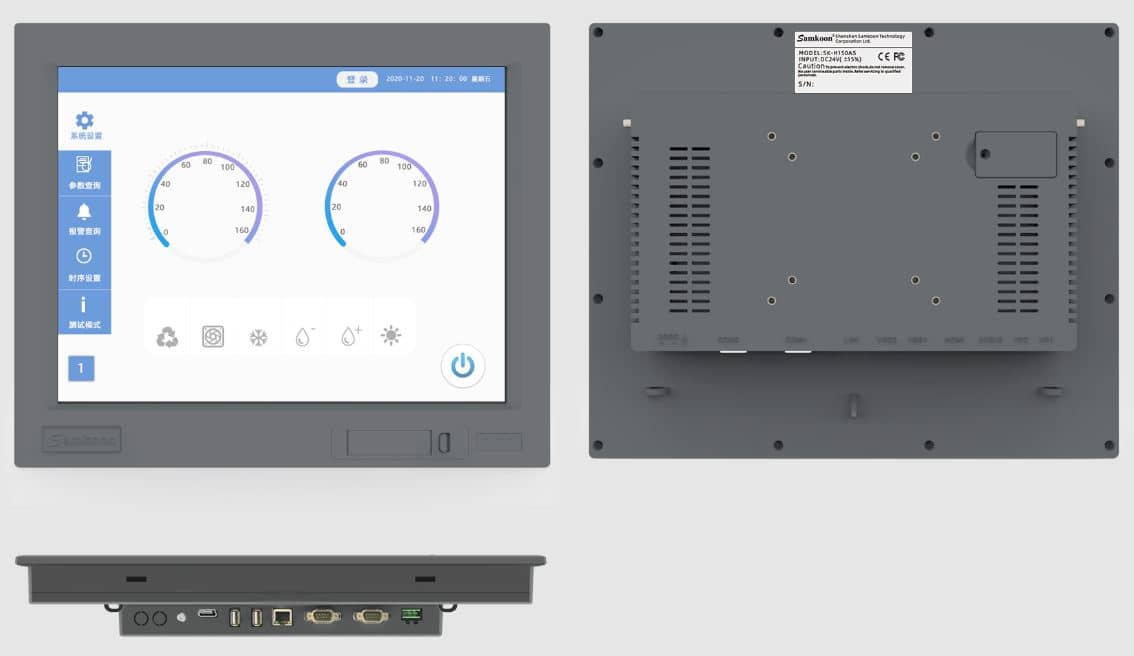Viewport: 1134px width, 656px height.
Task: Click the time display 11:20:00
Action: point(448,79)
